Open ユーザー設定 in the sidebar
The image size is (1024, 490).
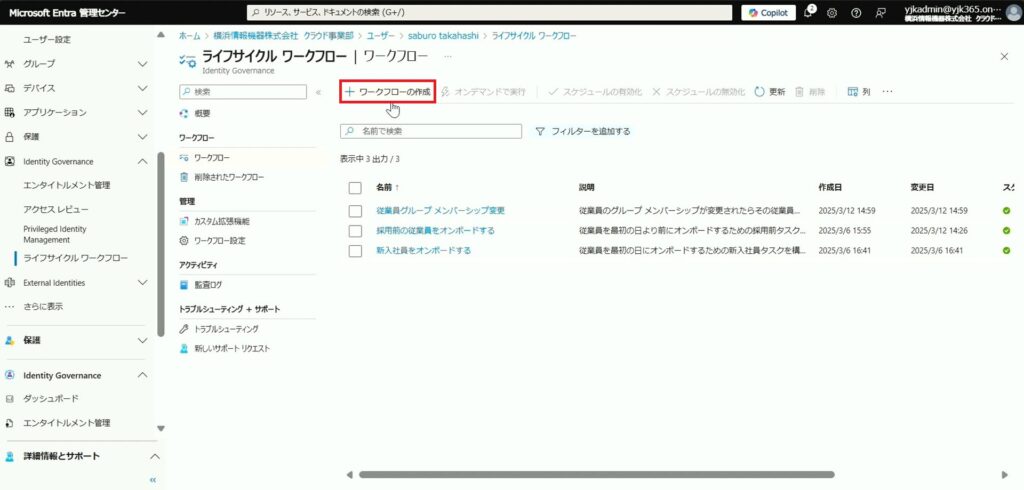[47, 40]
